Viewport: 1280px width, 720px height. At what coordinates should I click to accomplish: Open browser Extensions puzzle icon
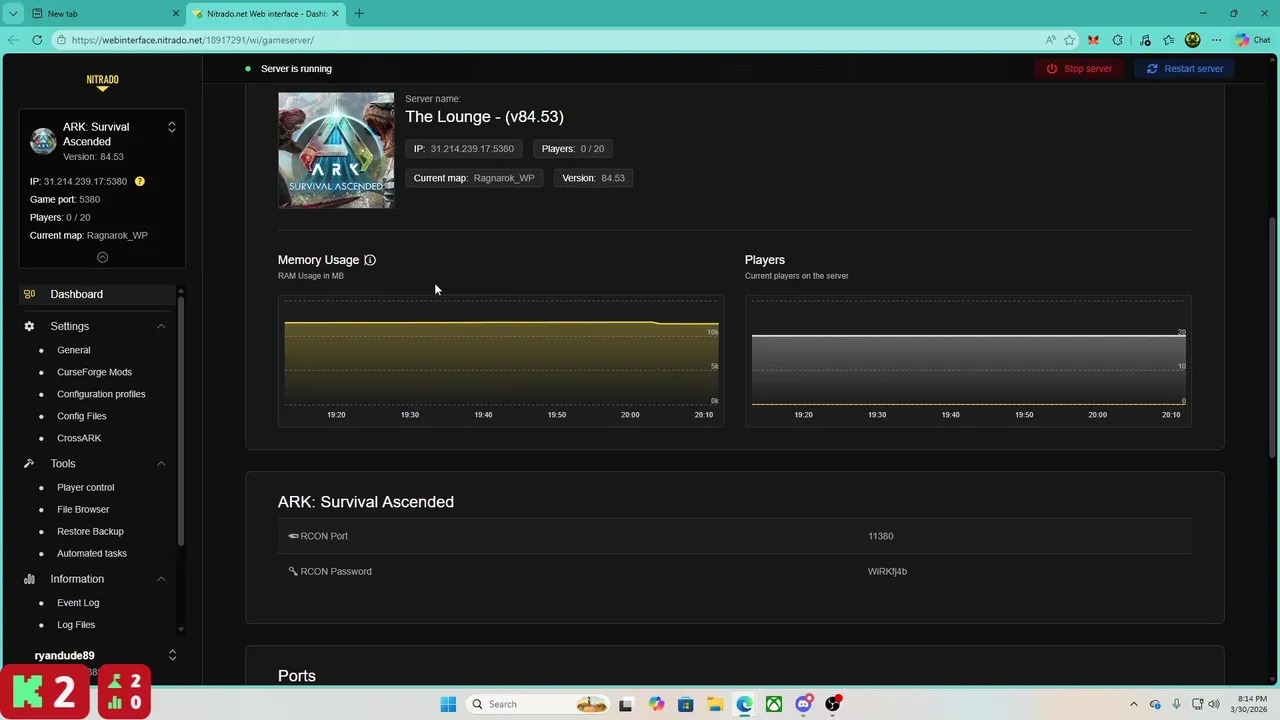1118,40
